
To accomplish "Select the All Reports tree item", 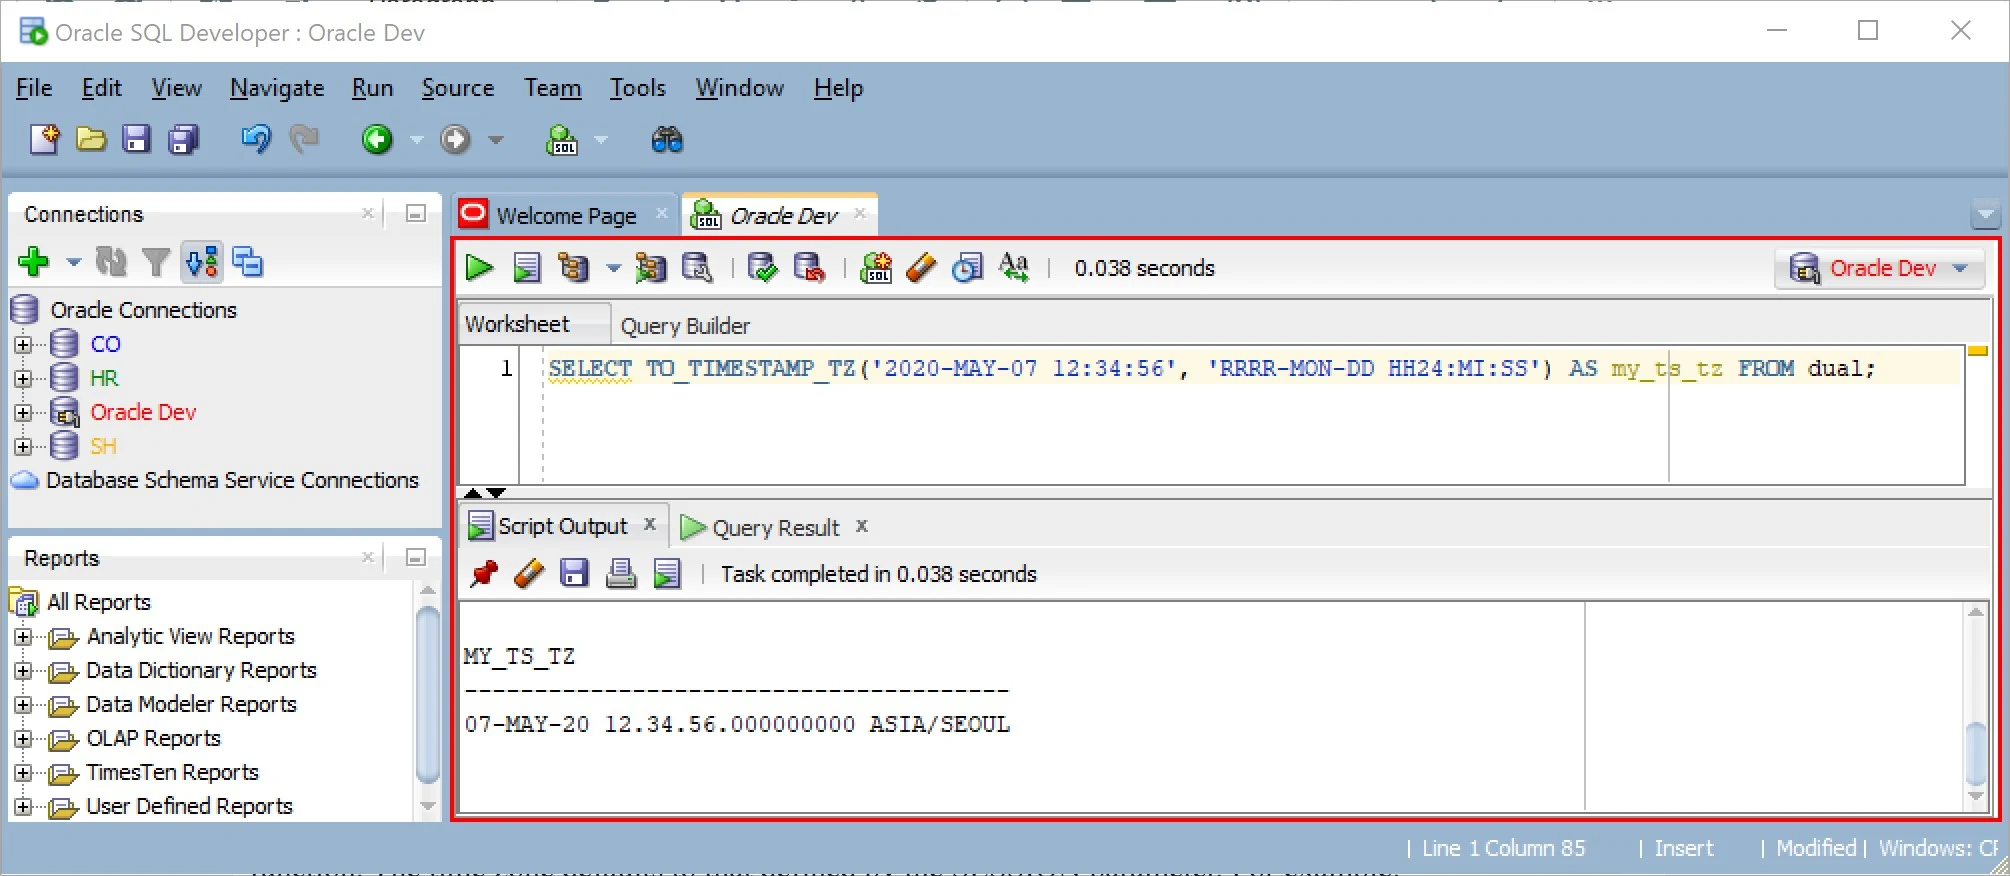I will tap(99, 602).
